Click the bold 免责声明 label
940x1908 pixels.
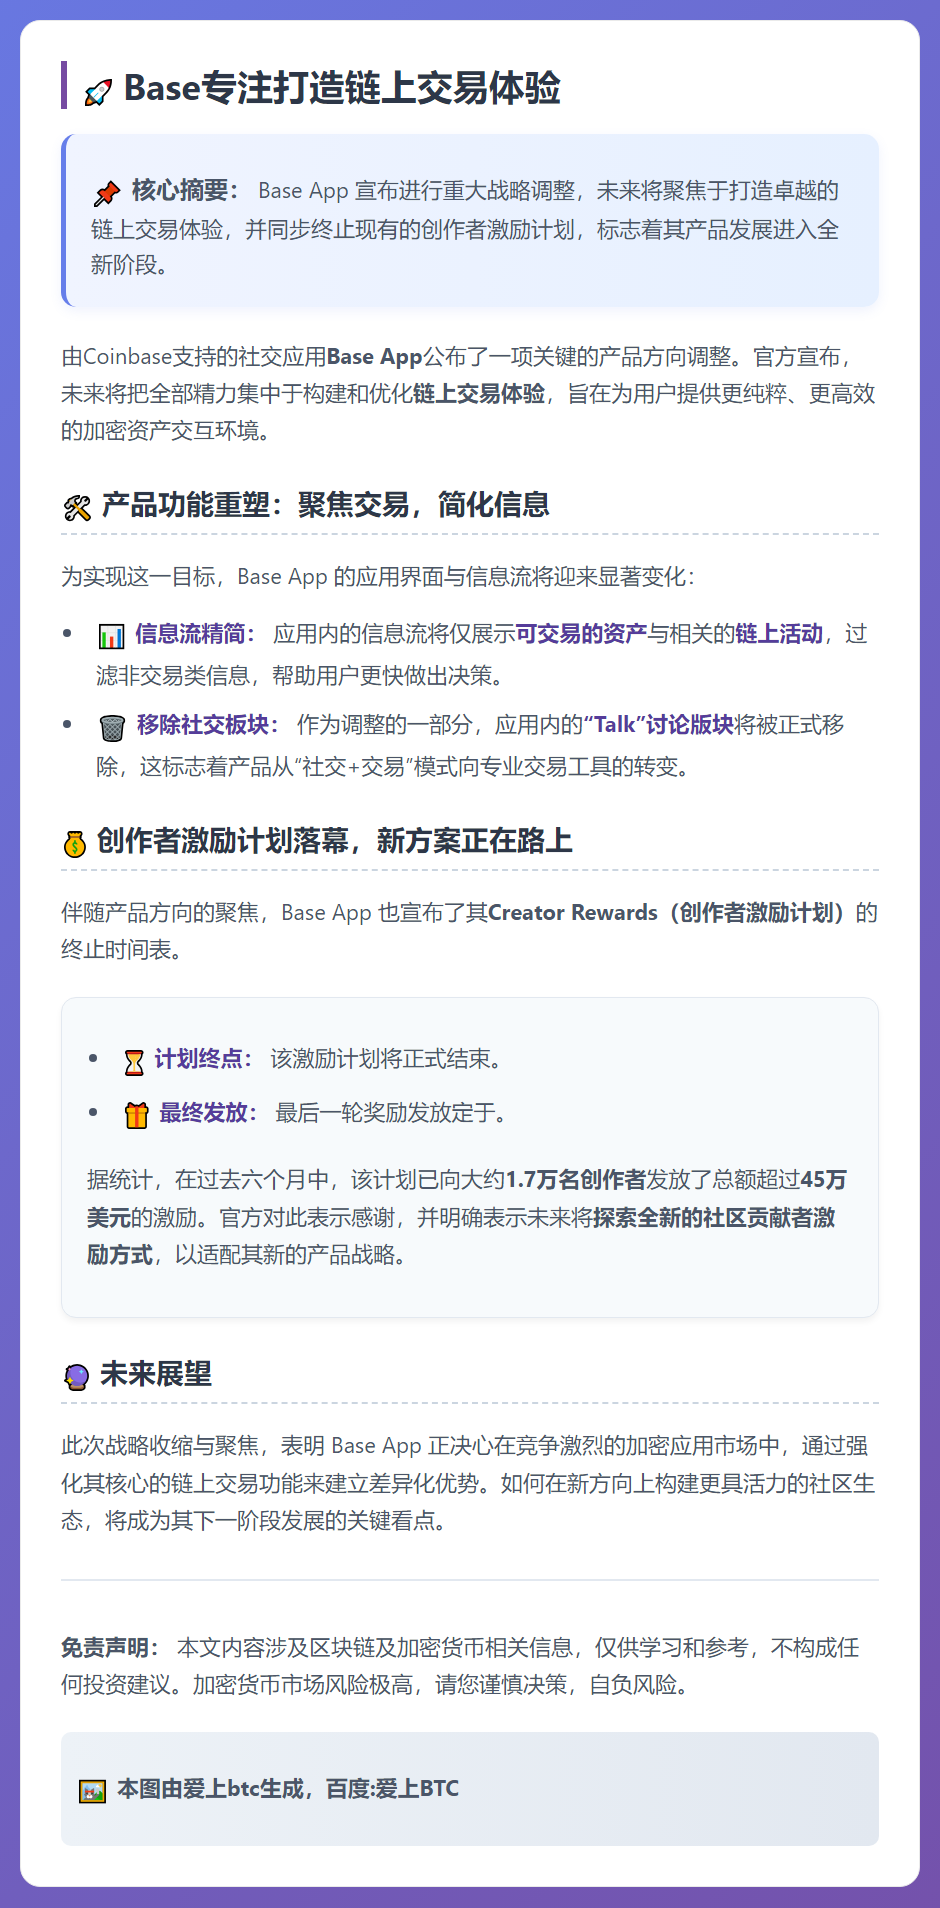110,1648
